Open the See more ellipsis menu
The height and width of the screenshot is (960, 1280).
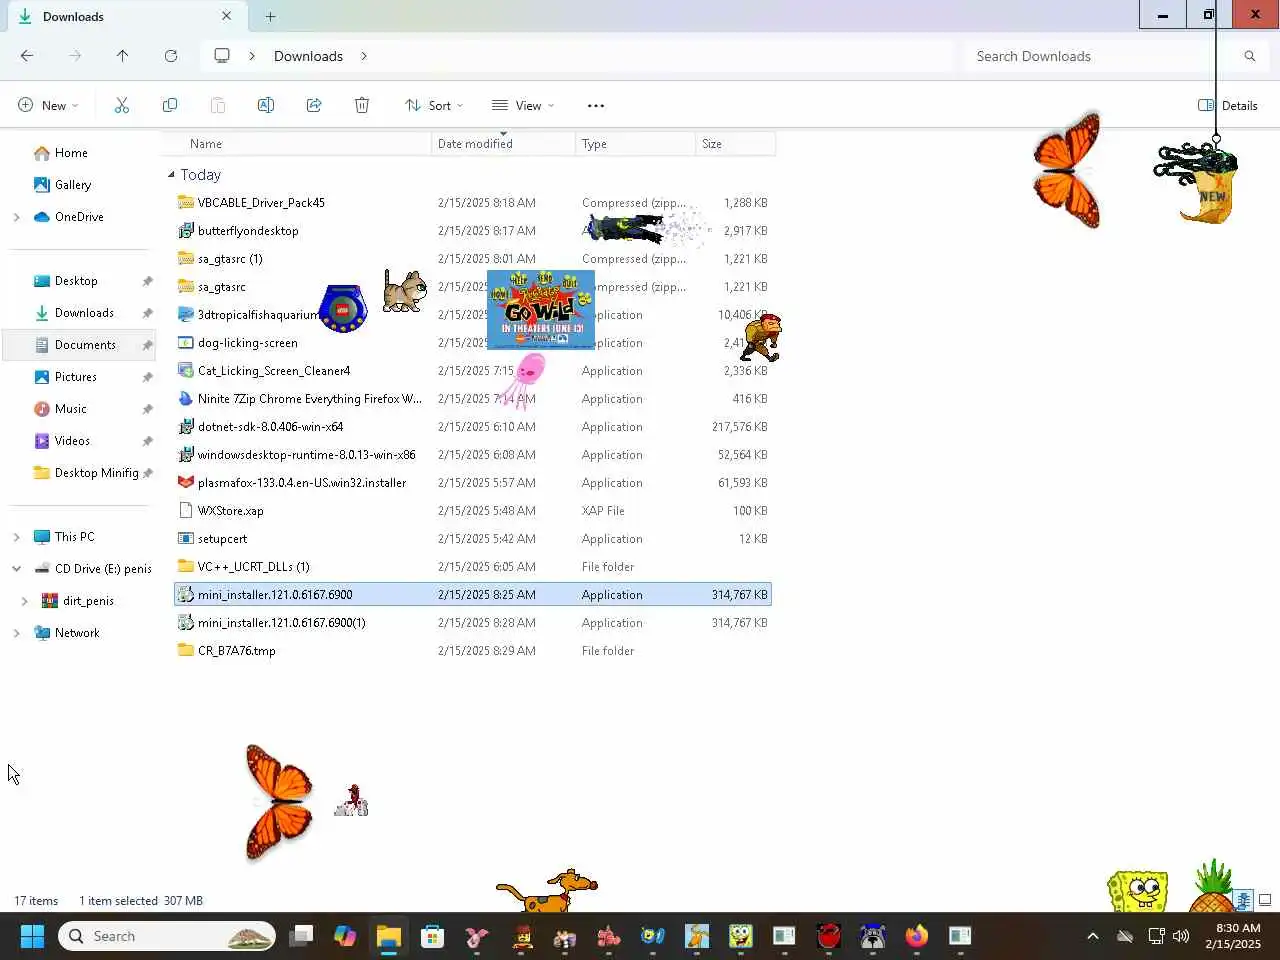click(x=596, y=105)
